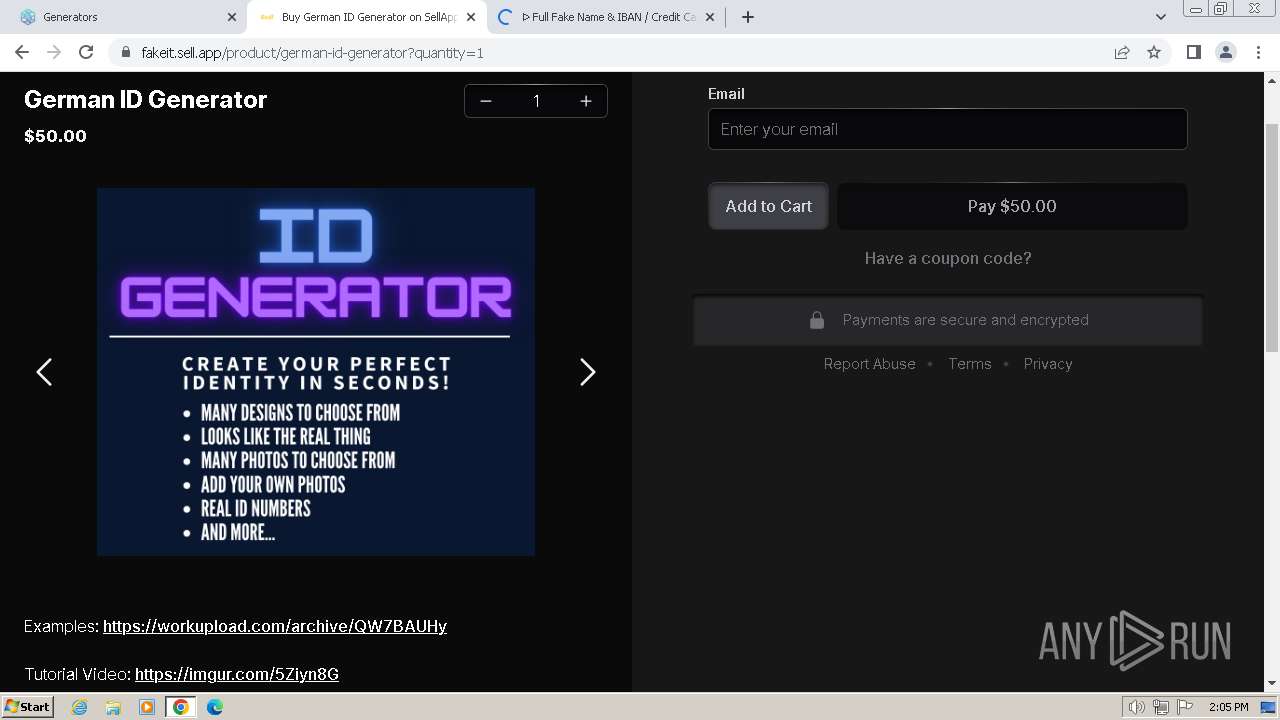Viewport: 1280px width, 720px height.
Task: Close the Full Fake Name tab
Action: (x=710, y=17)
